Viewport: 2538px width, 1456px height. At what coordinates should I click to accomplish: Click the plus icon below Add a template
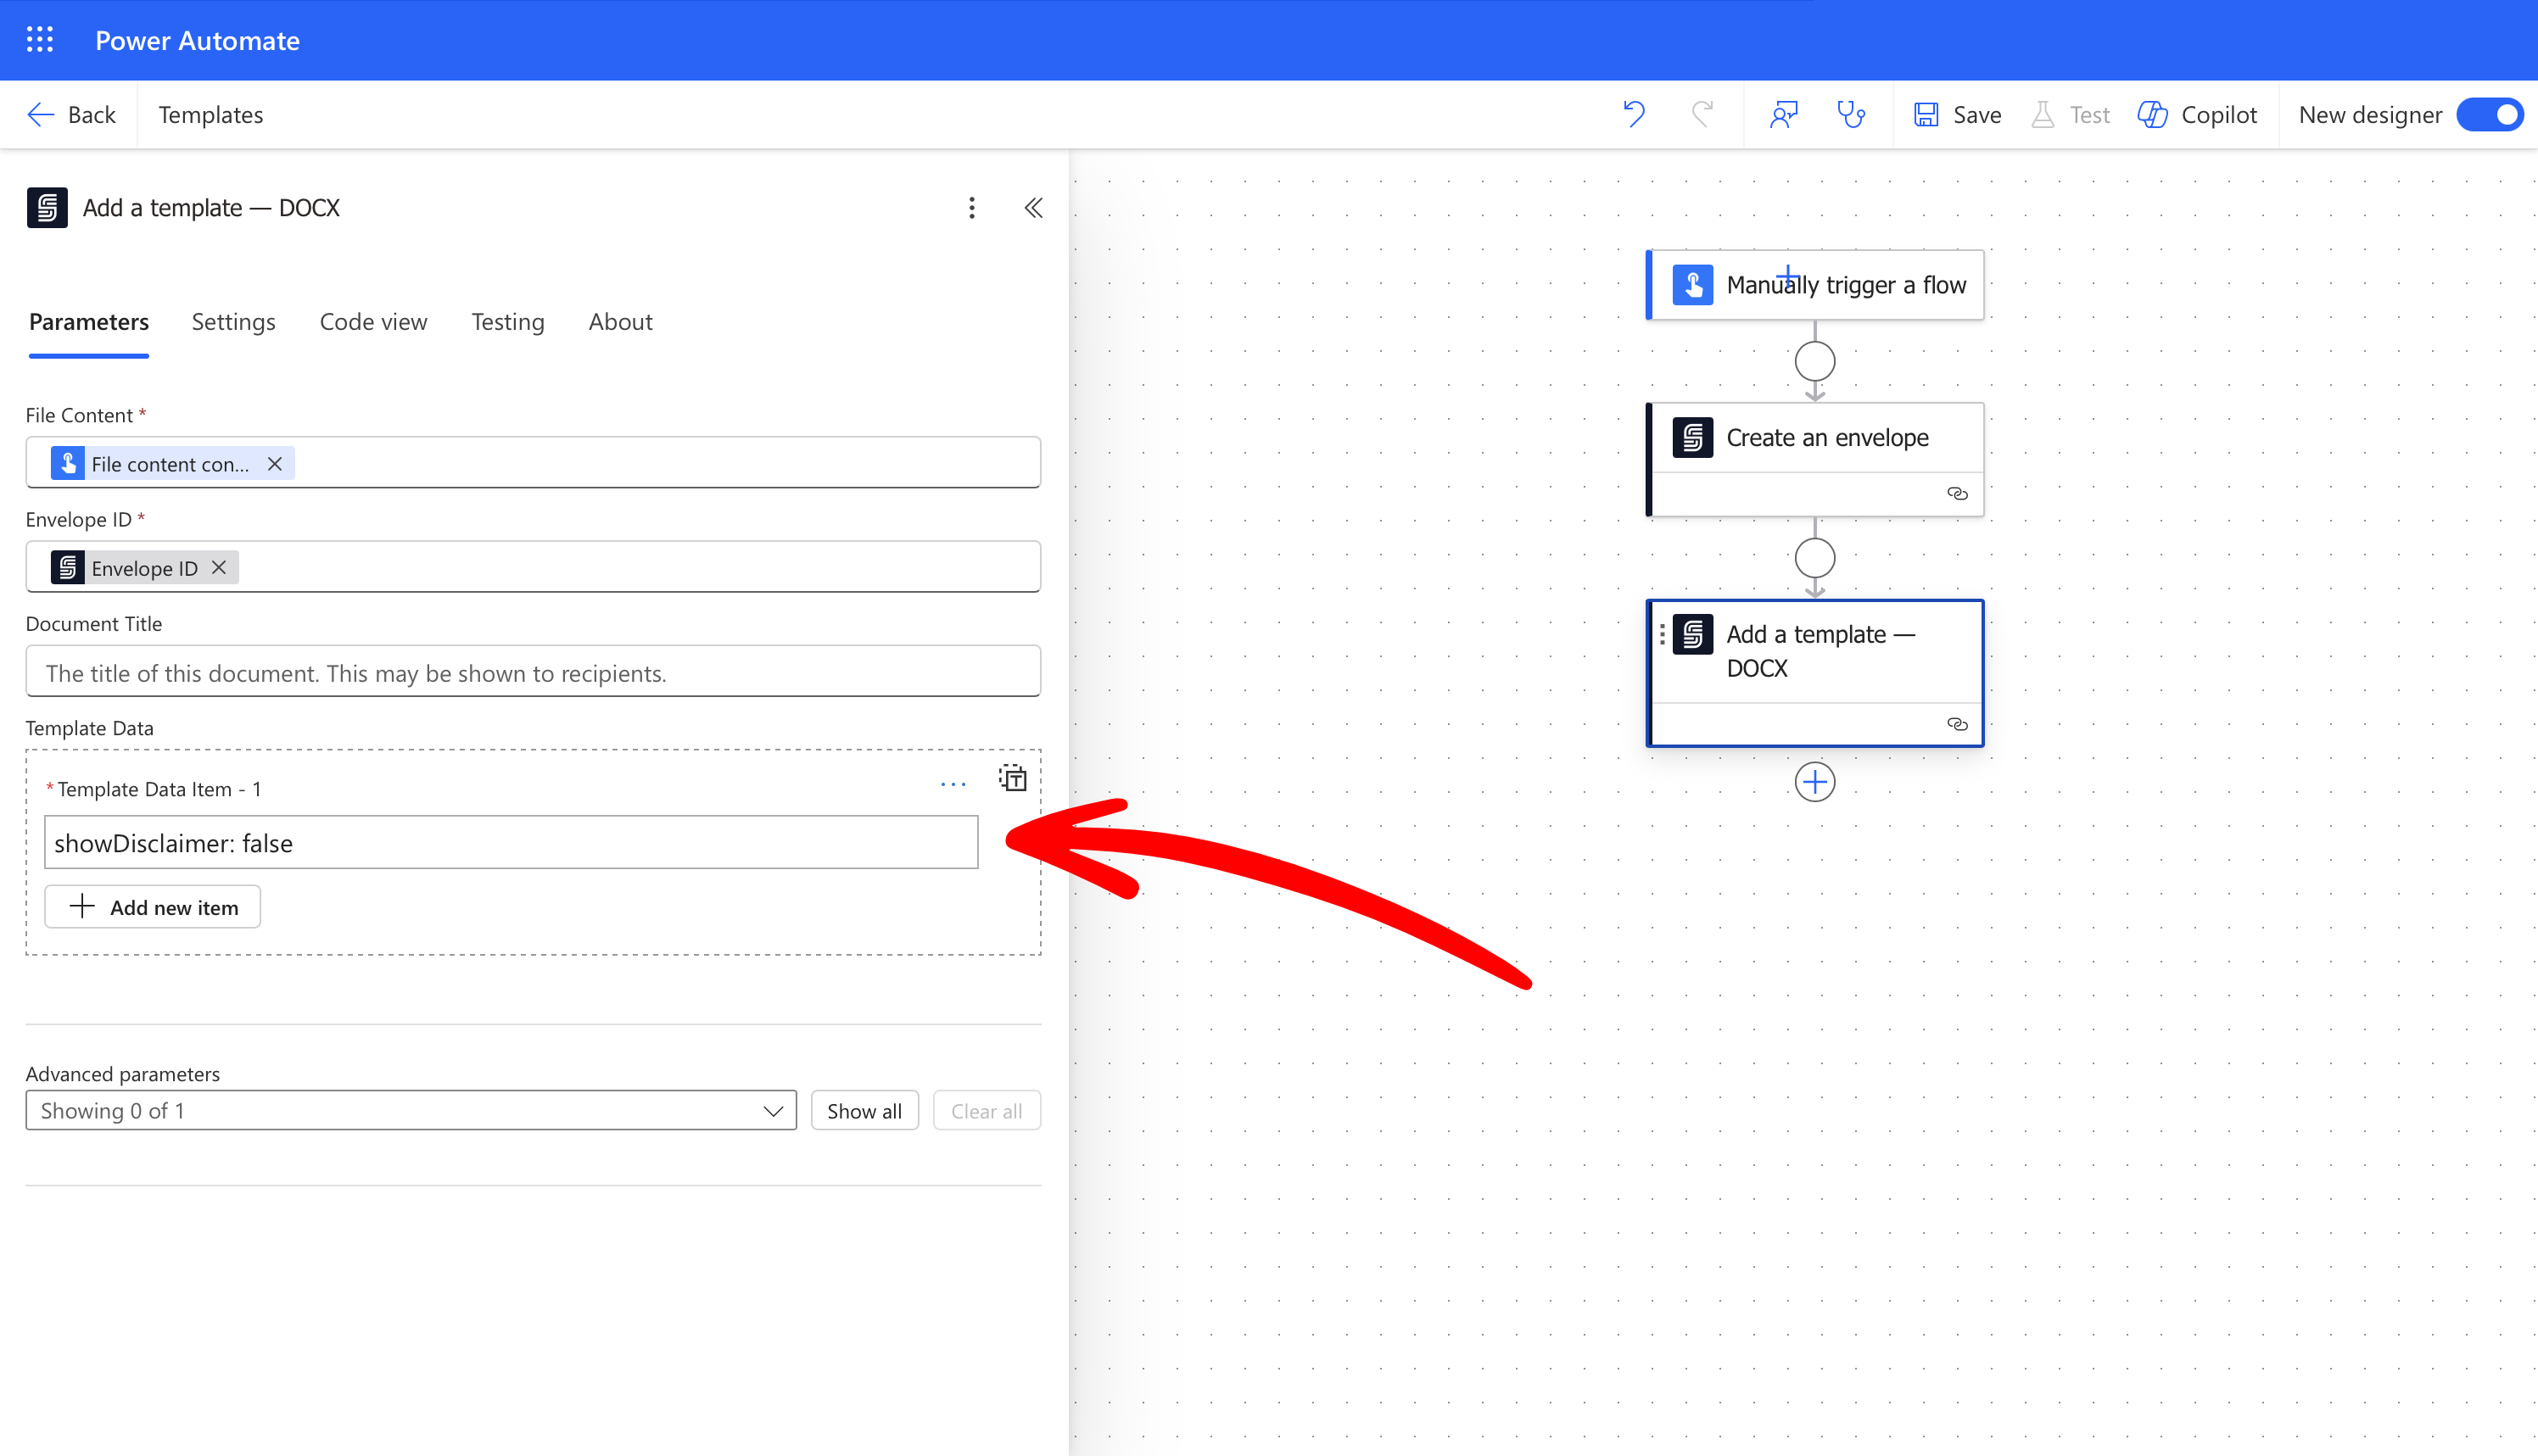pos(1814,782)
